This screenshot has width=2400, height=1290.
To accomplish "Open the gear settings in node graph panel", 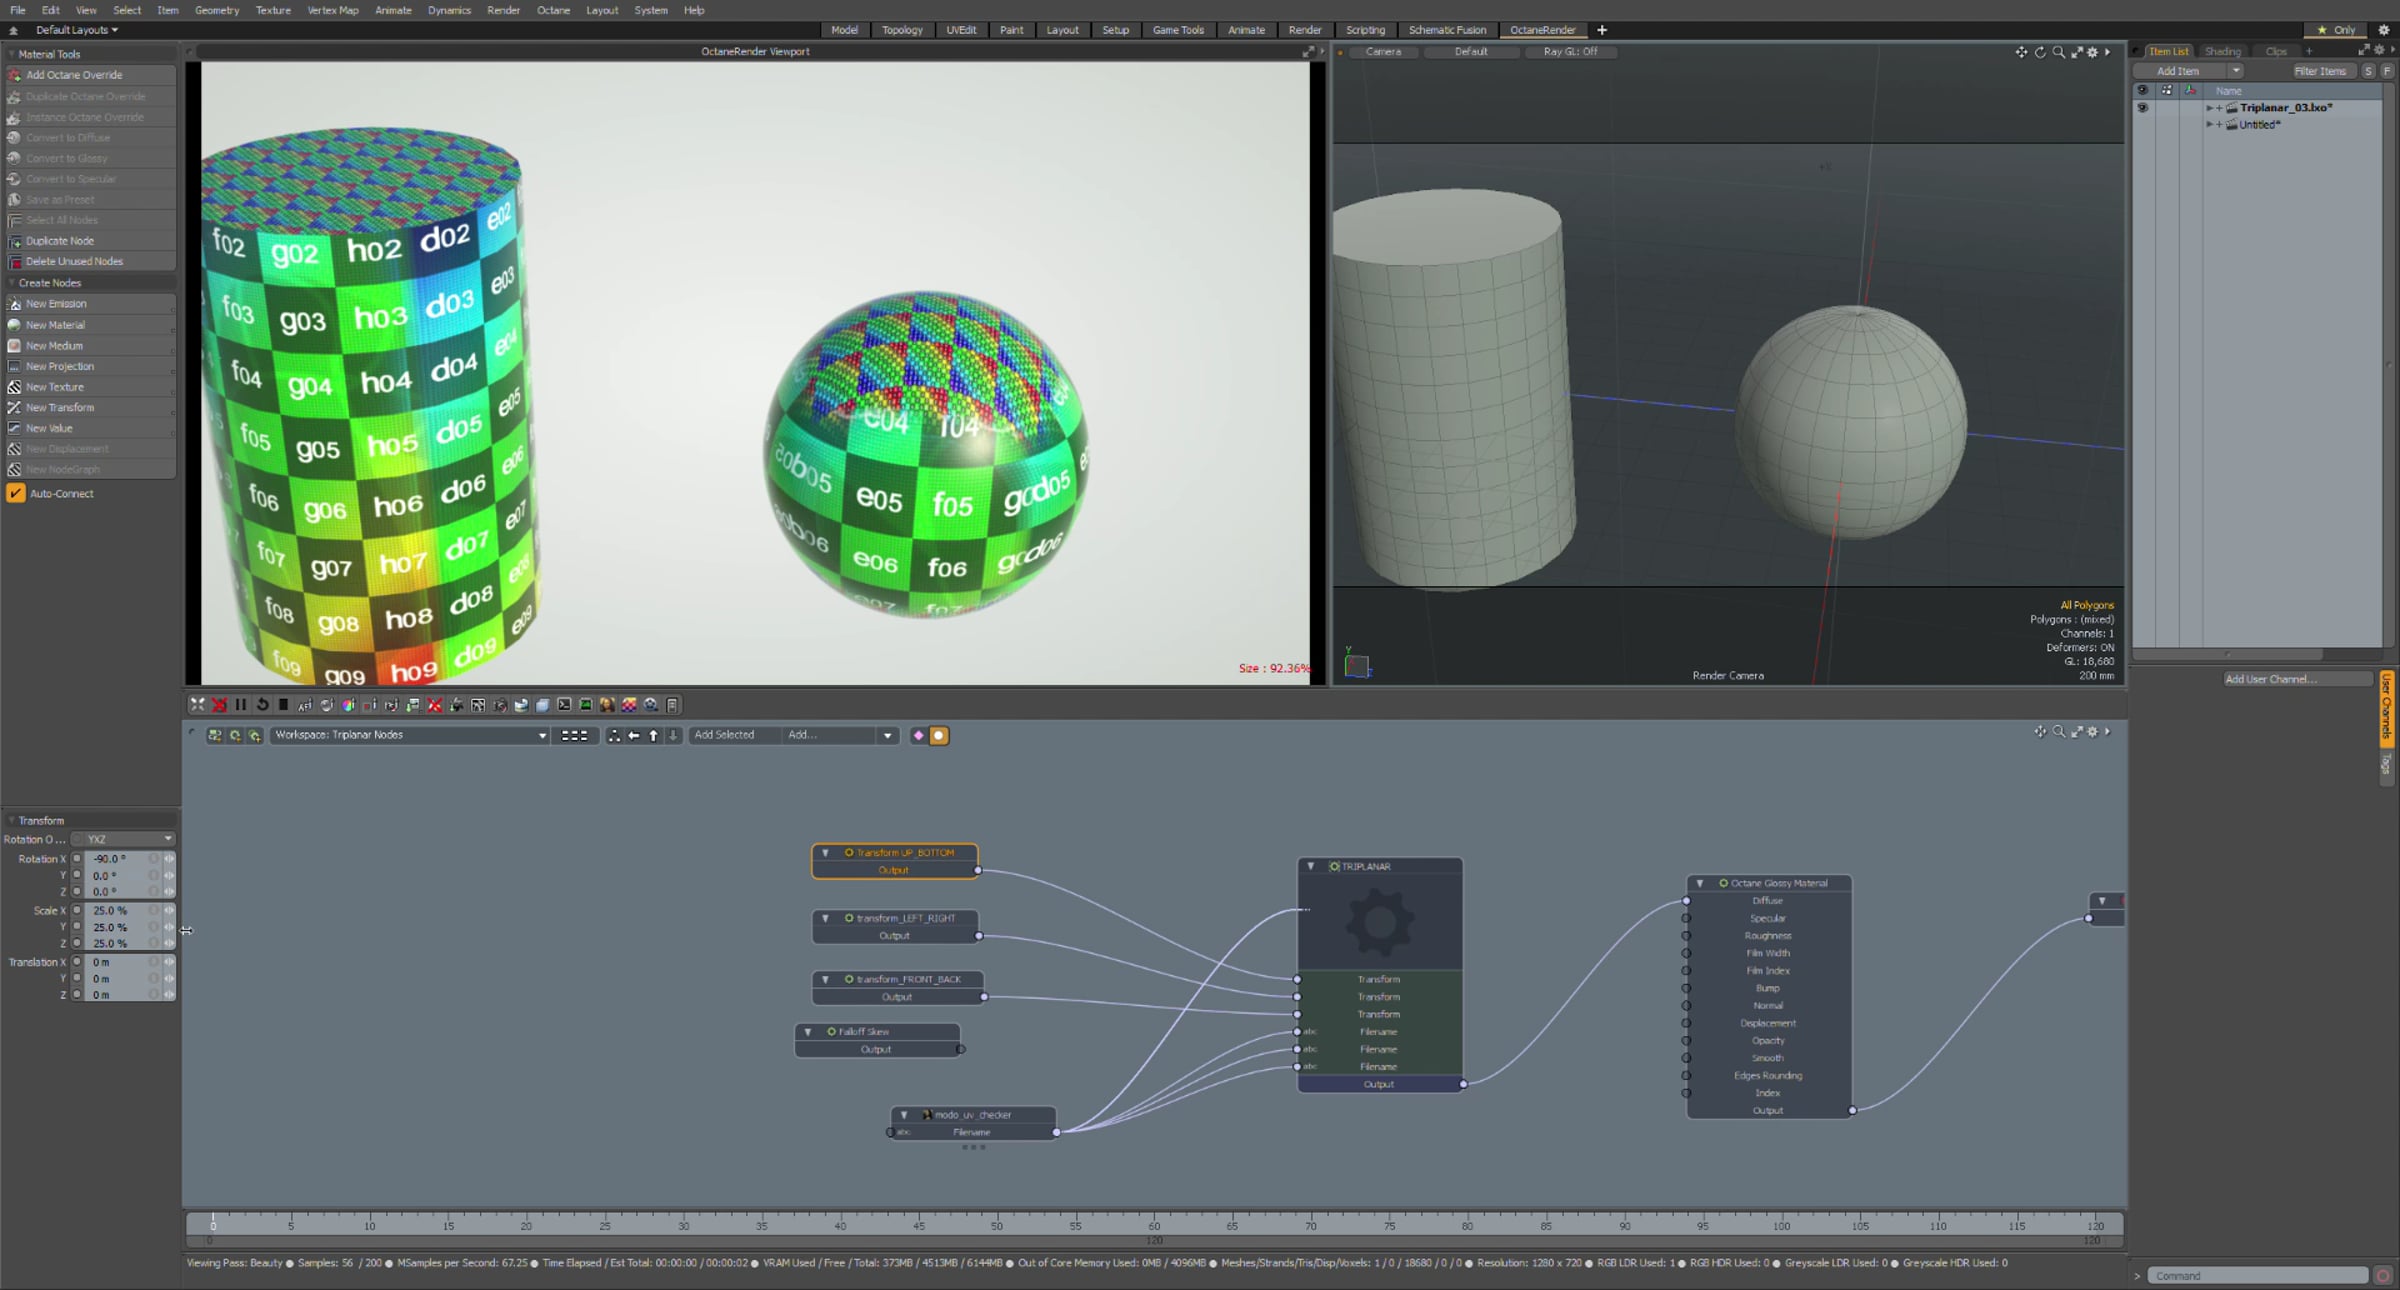I will 2093,732.
